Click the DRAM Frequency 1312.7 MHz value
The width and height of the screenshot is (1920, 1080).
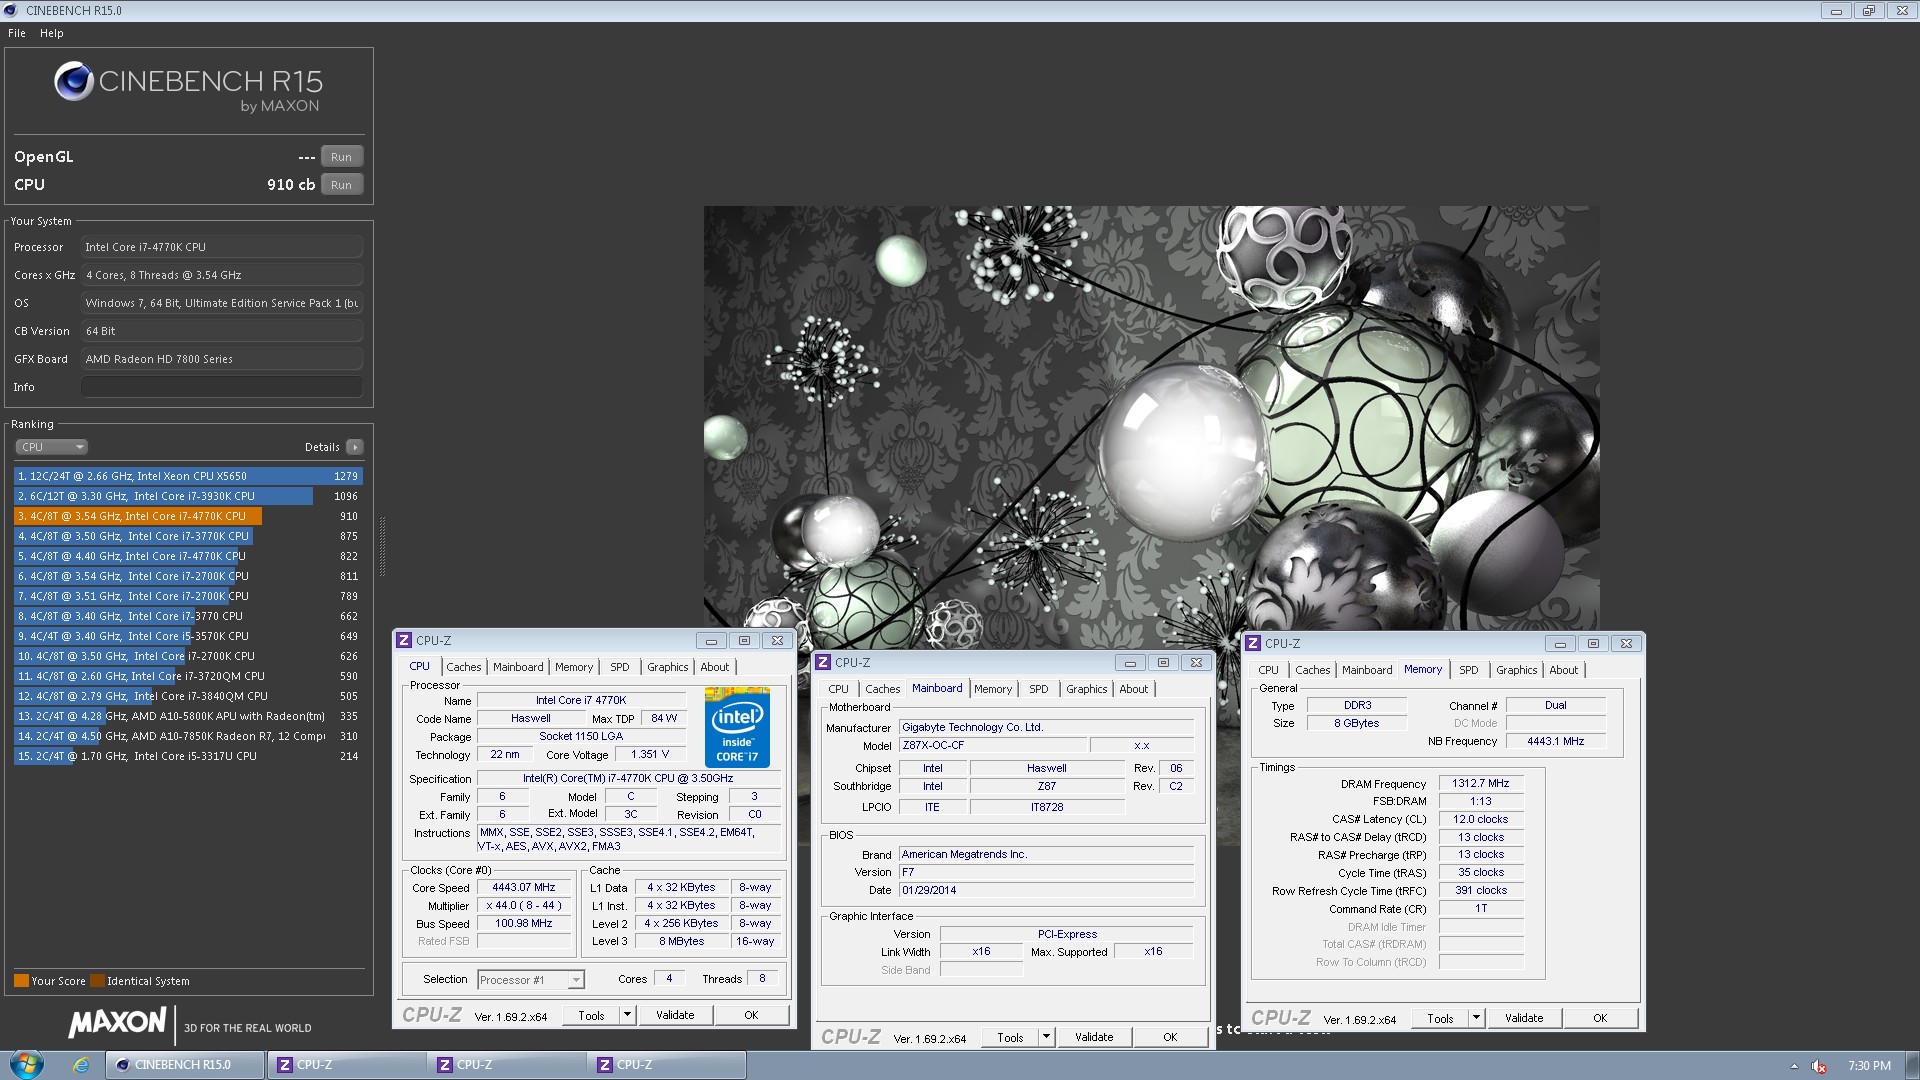coord(1481,783)
